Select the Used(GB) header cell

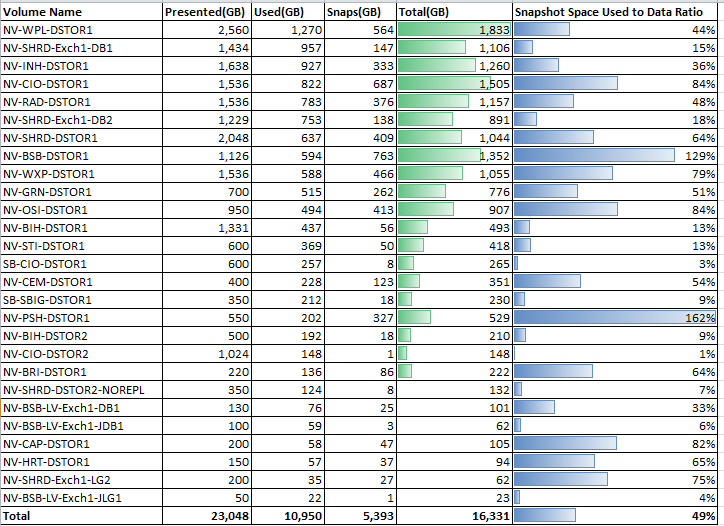point(288,12)
